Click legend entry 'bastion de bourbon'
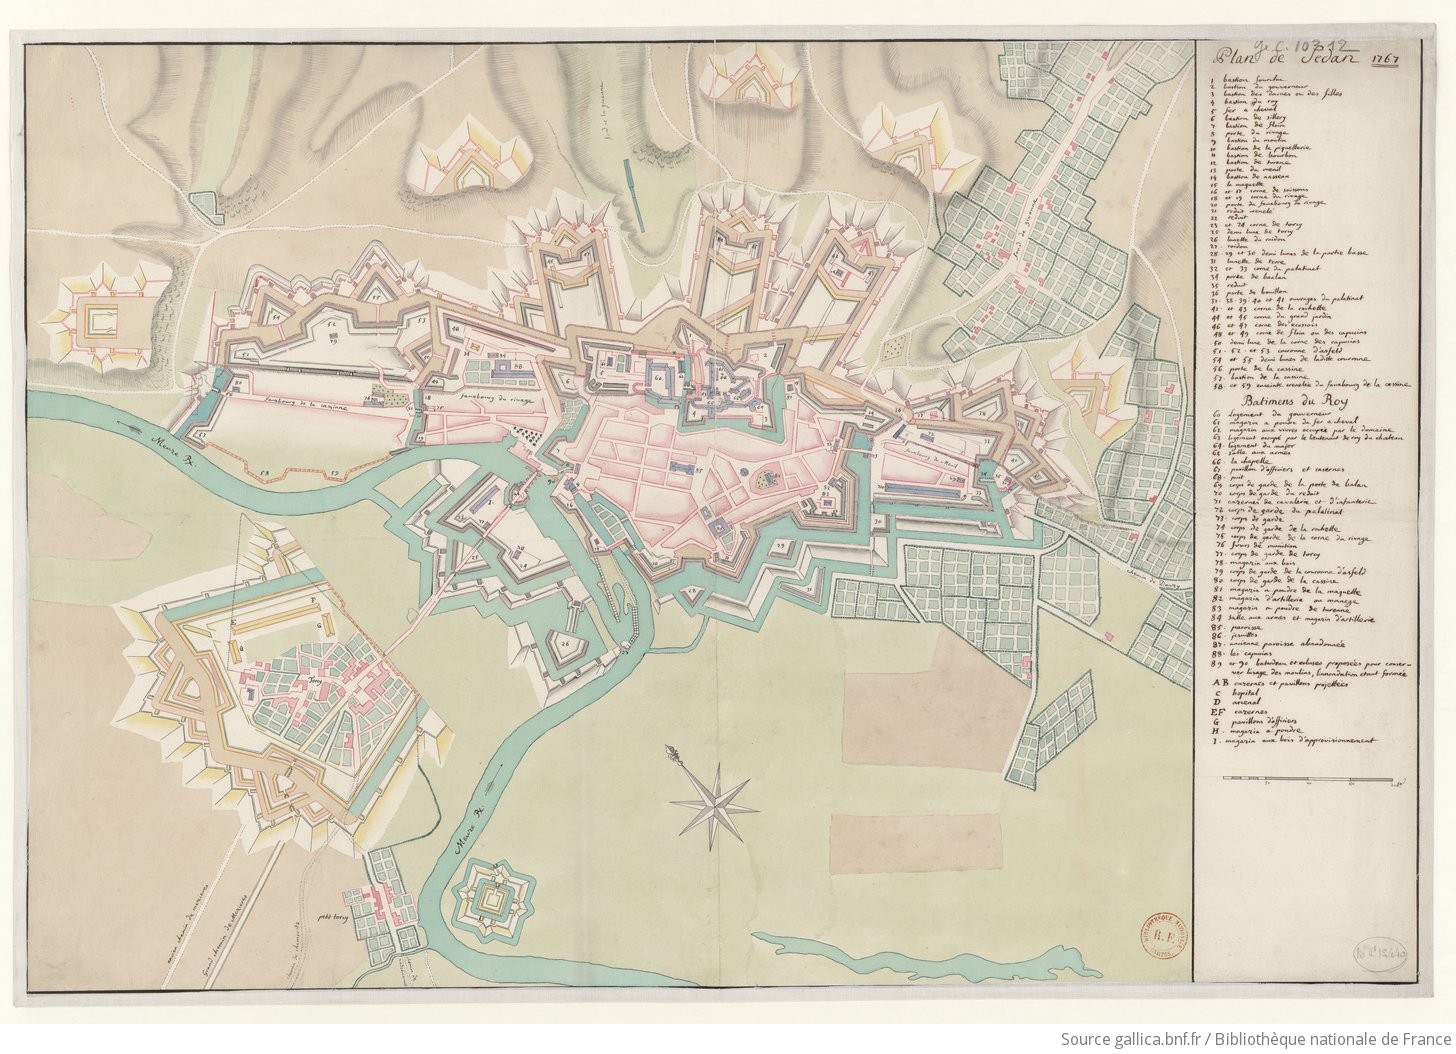 click(1260, 155)
